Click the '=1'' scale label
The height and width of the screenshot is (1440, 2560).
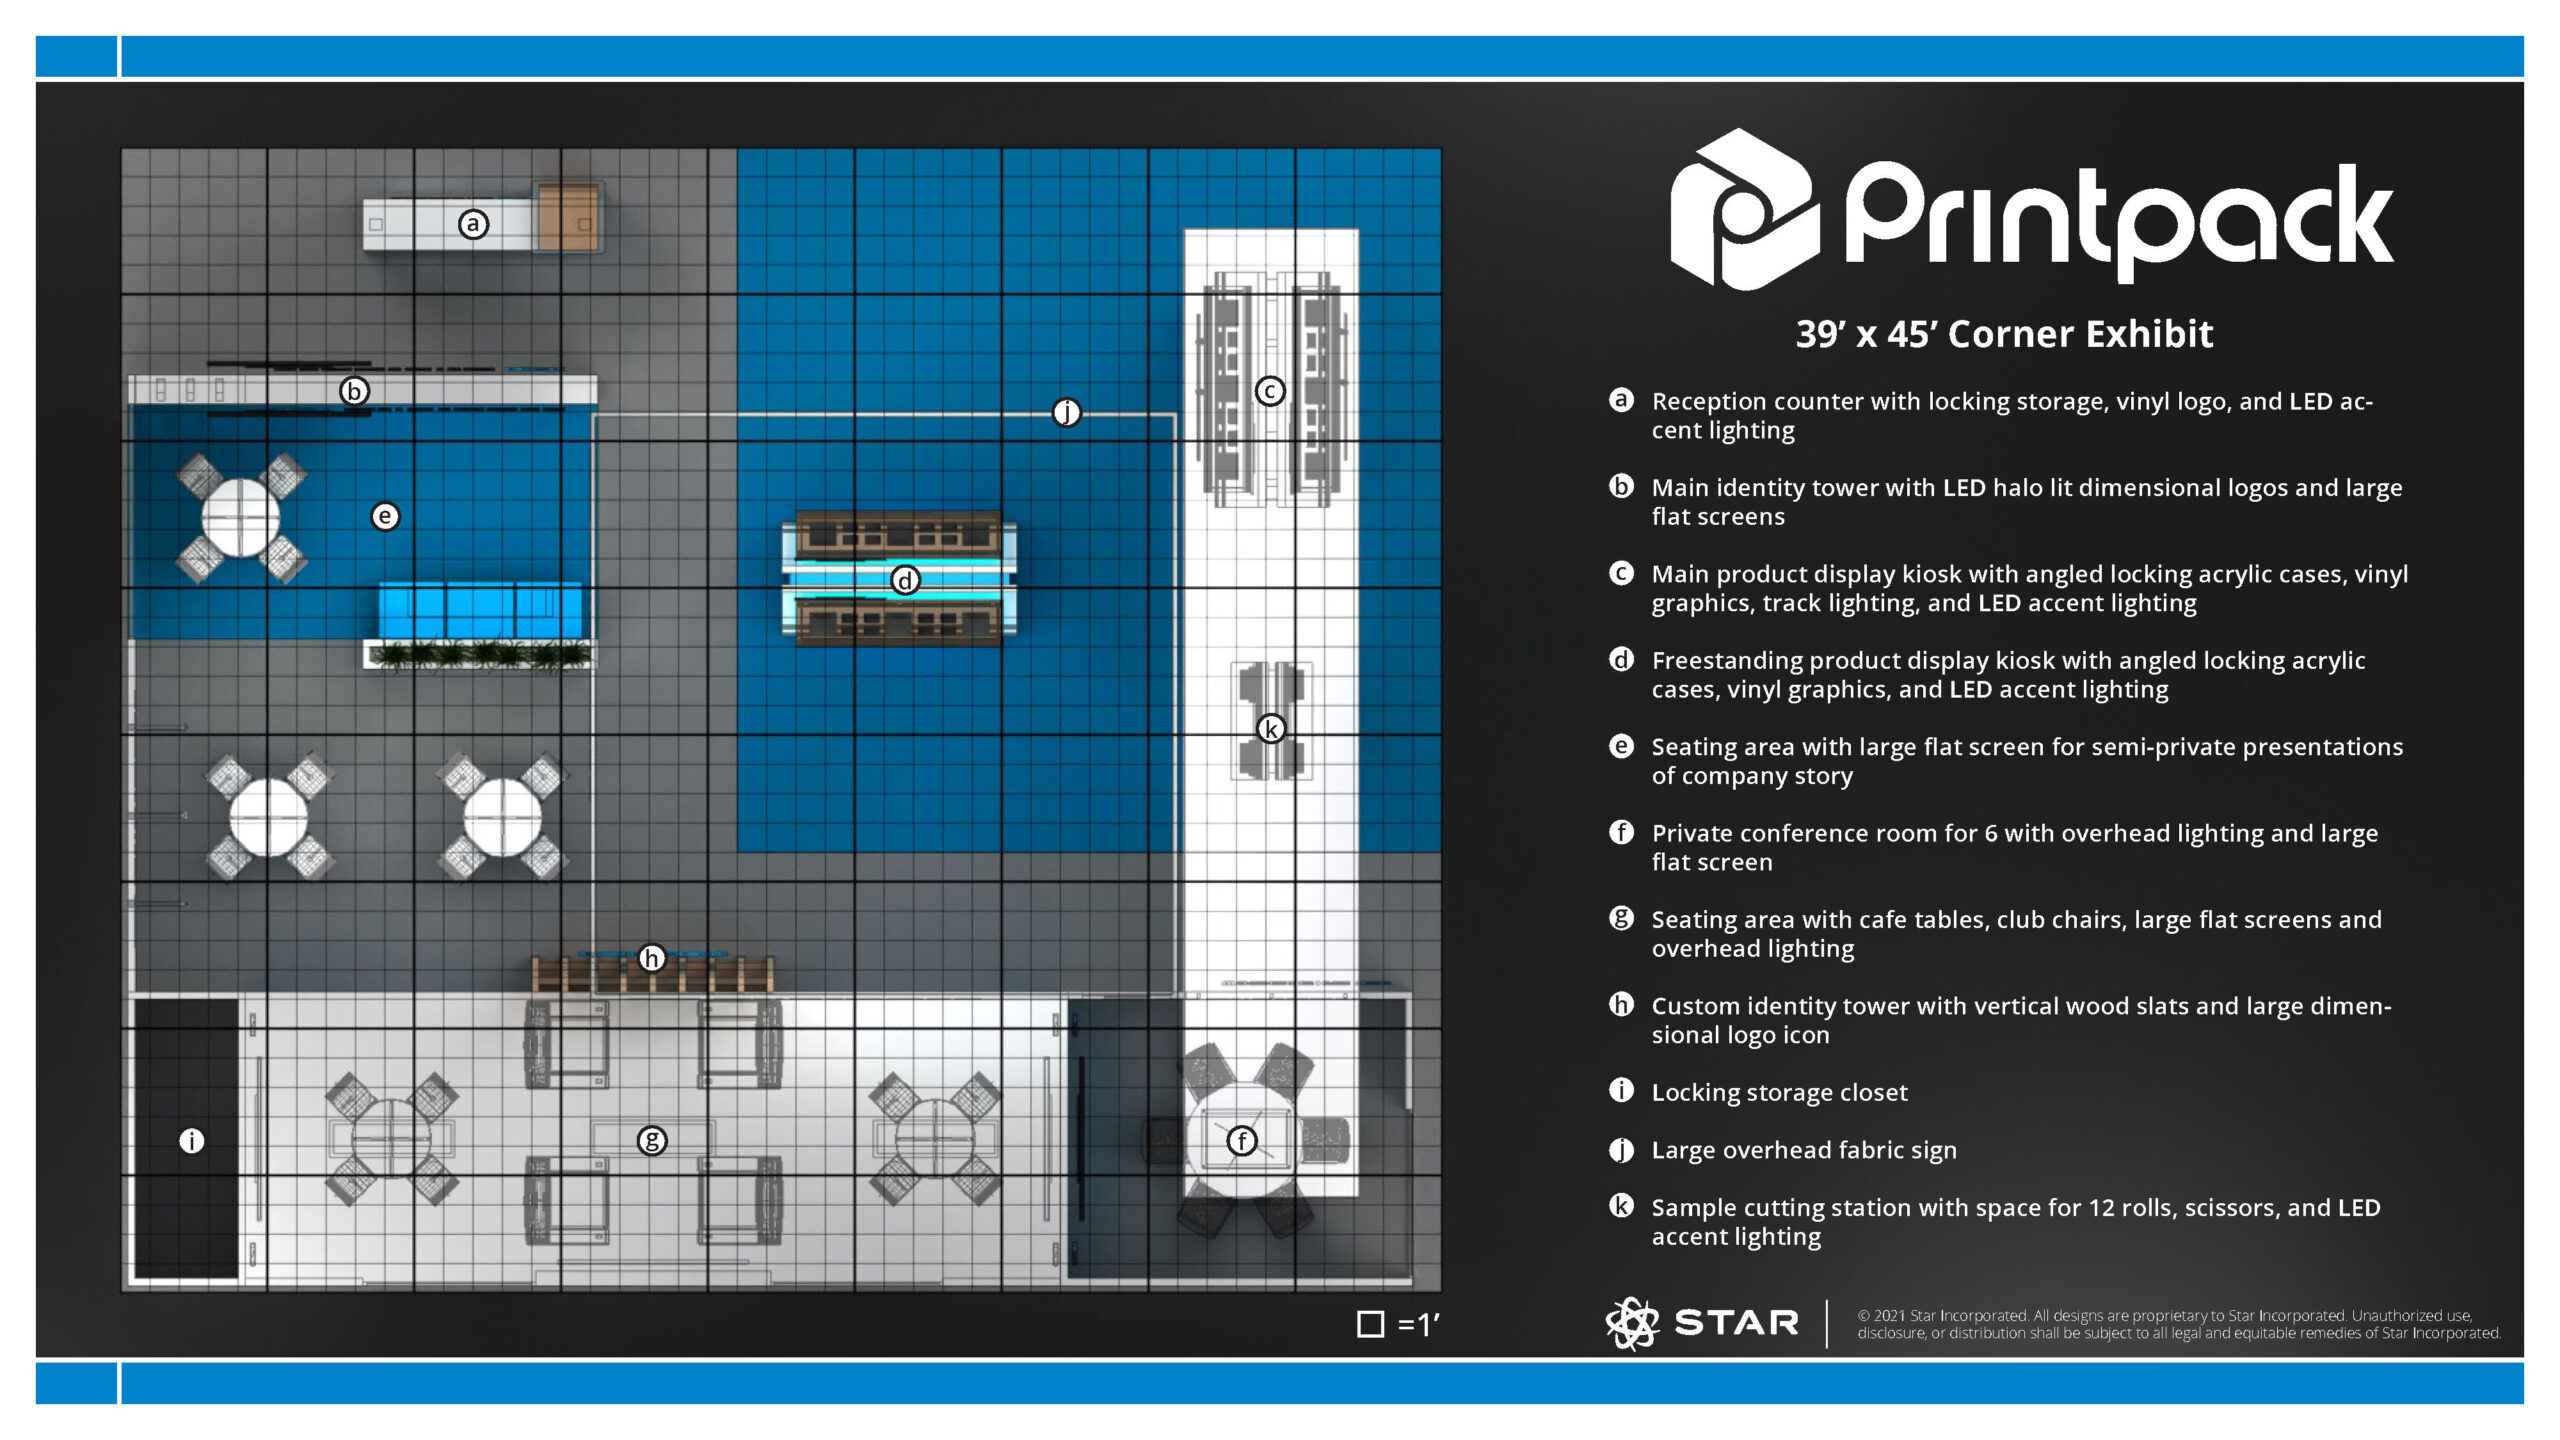(x=1418, y=1324)
